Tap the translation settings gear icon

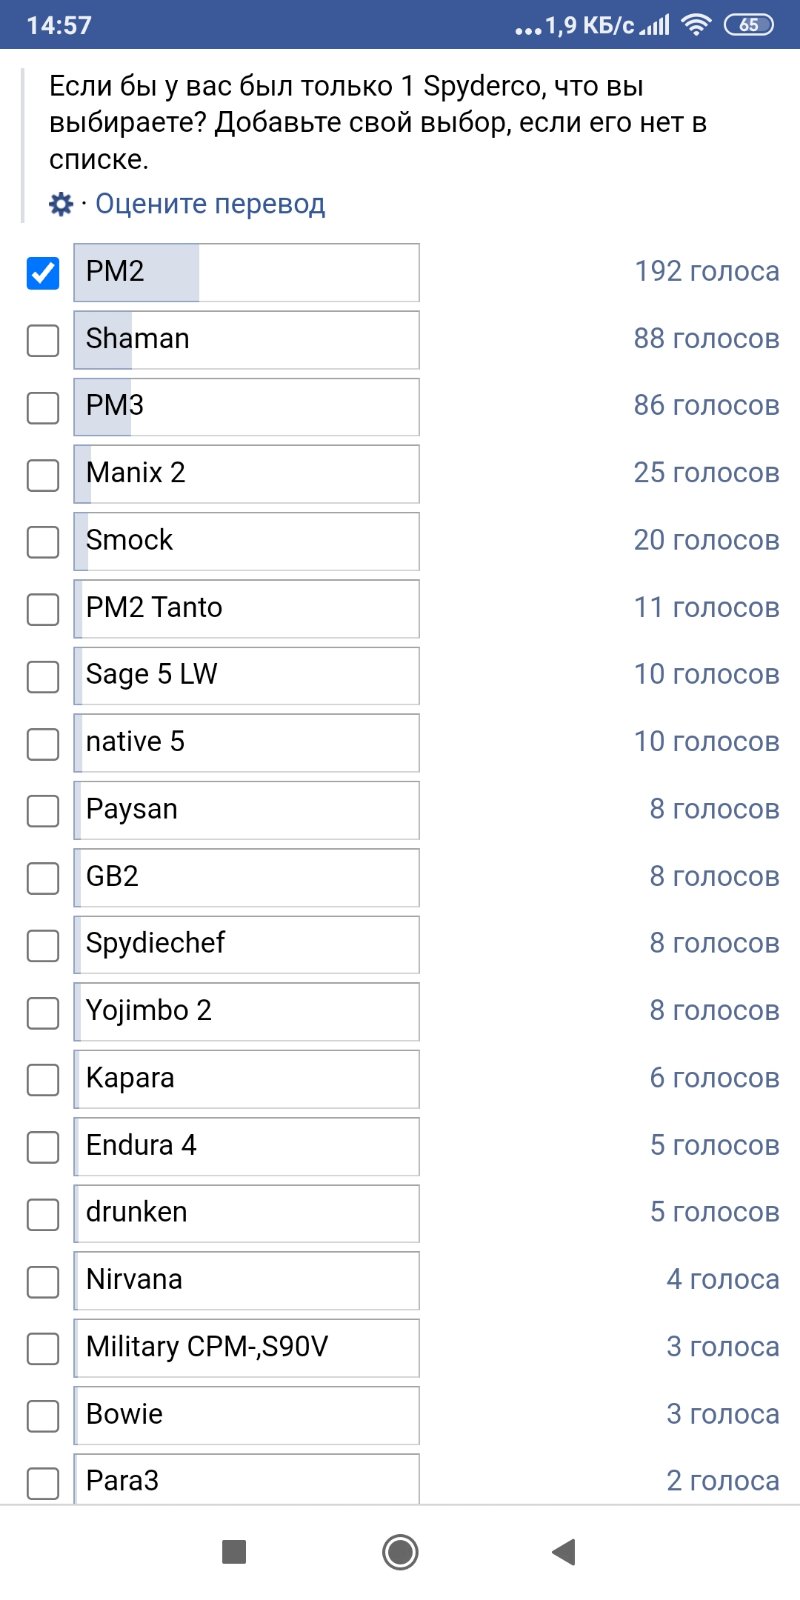tap(61, 204)
